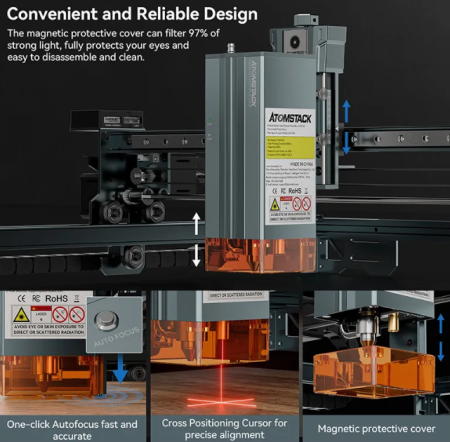Click the Auto Focus button inset
Screen dimensions: 450x442
(115, 325)
